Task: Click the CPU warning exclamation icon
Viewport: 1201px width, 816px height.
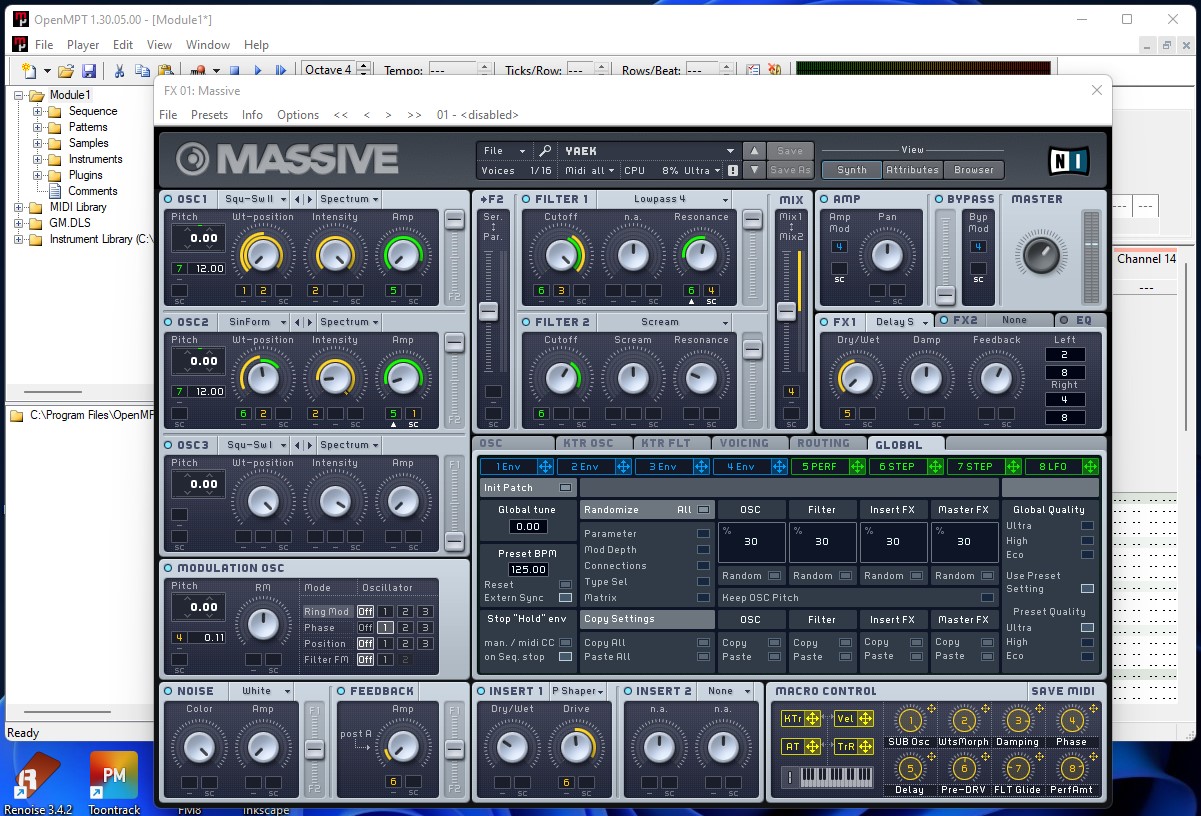Action: (733, 170)
